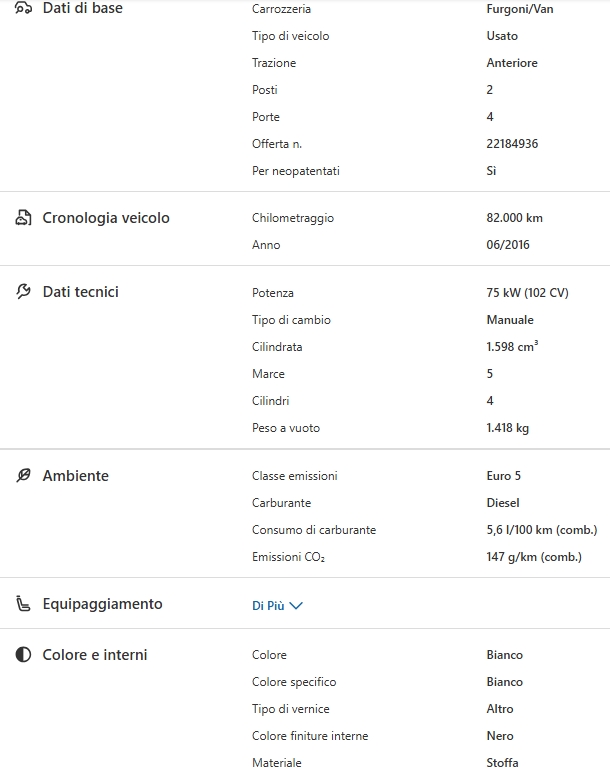Click the Ambiente section title
The width and height of the screenshot is (610, 771).
75,476
